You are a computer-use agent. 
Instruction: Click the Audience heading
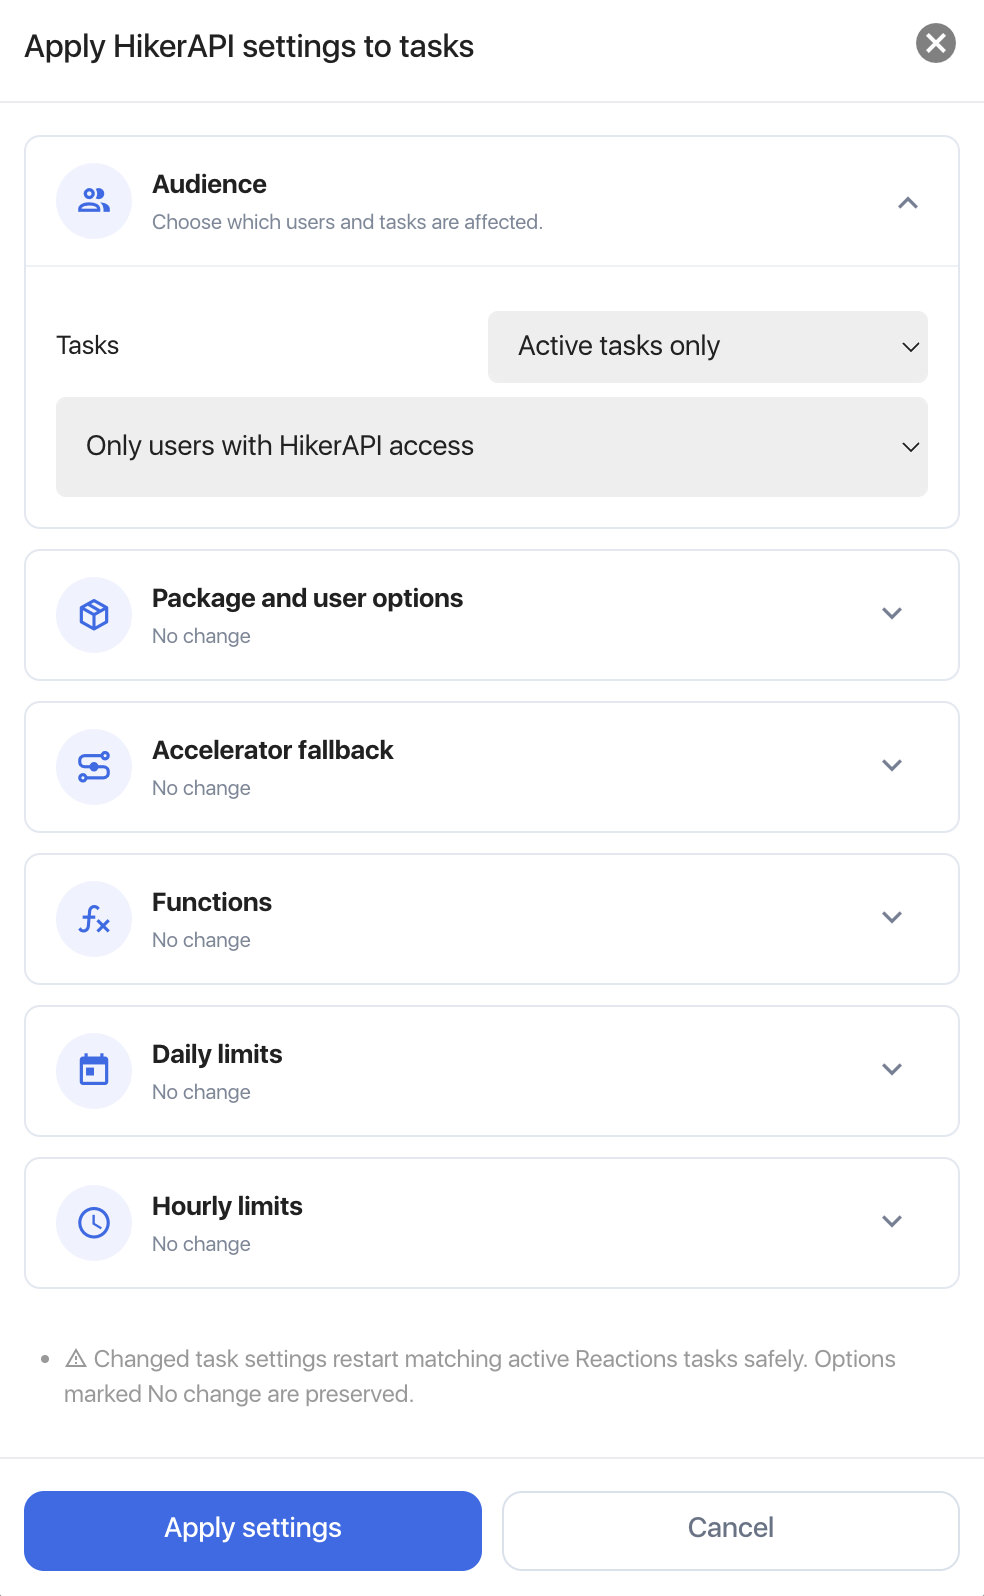click(x=209, y=184)
